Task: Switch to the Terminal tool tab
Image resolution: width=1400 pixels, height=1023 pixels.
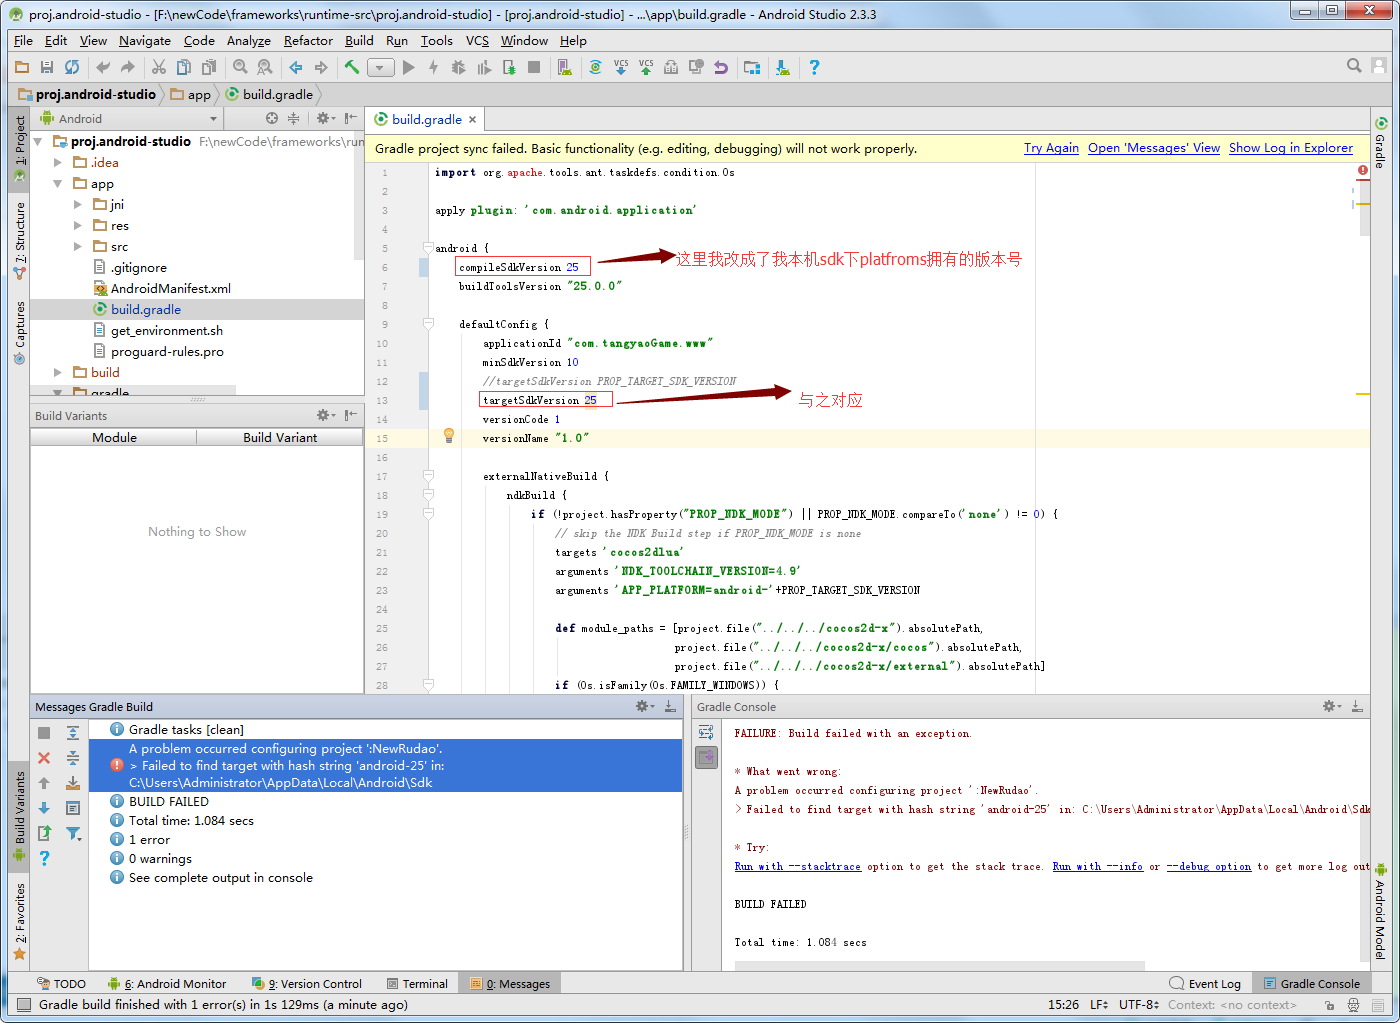Action: [417, 984]
